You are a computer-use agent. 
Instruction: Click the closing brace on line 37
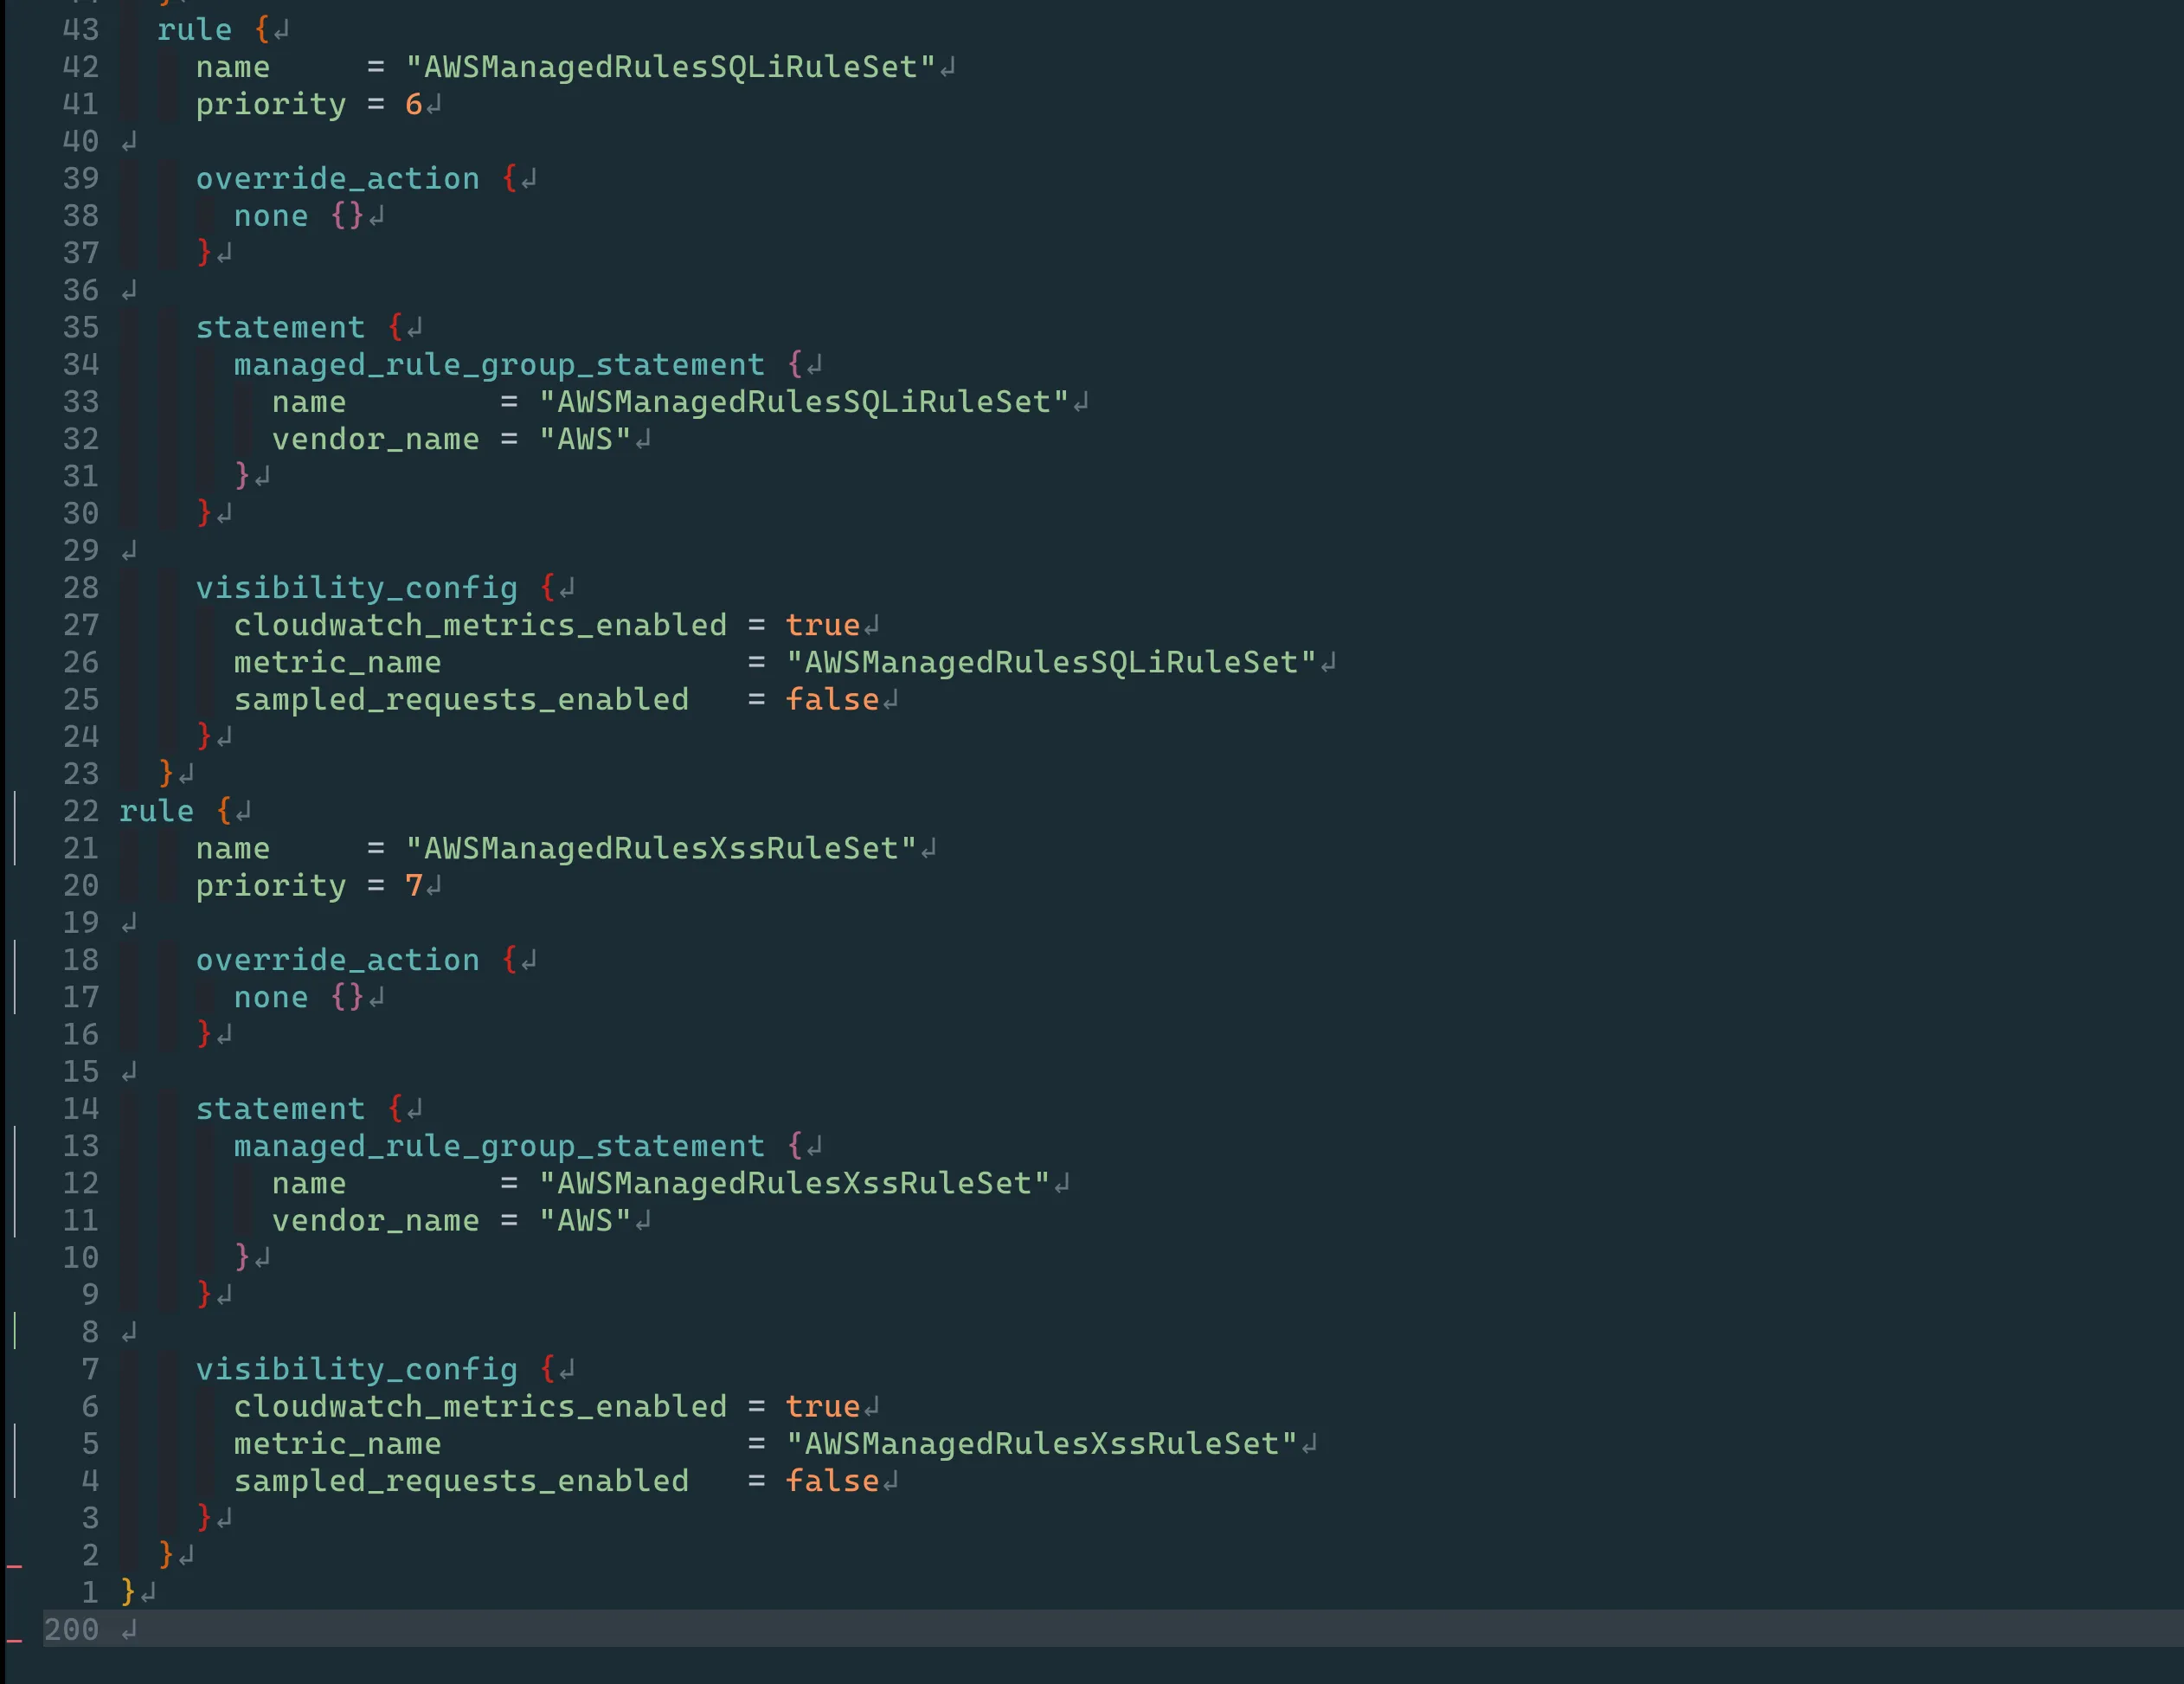tap(204, 253)
